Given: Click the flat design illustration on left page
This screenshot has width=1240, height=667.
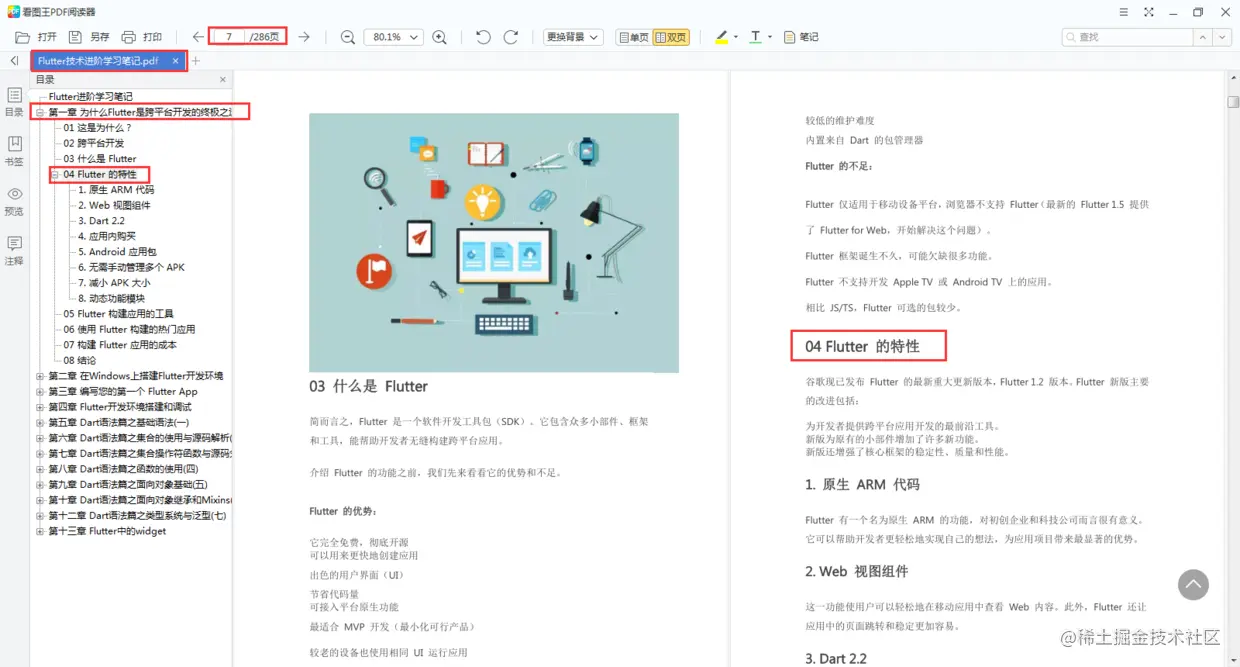Looking at the screenshot, I should pos(494,243).
